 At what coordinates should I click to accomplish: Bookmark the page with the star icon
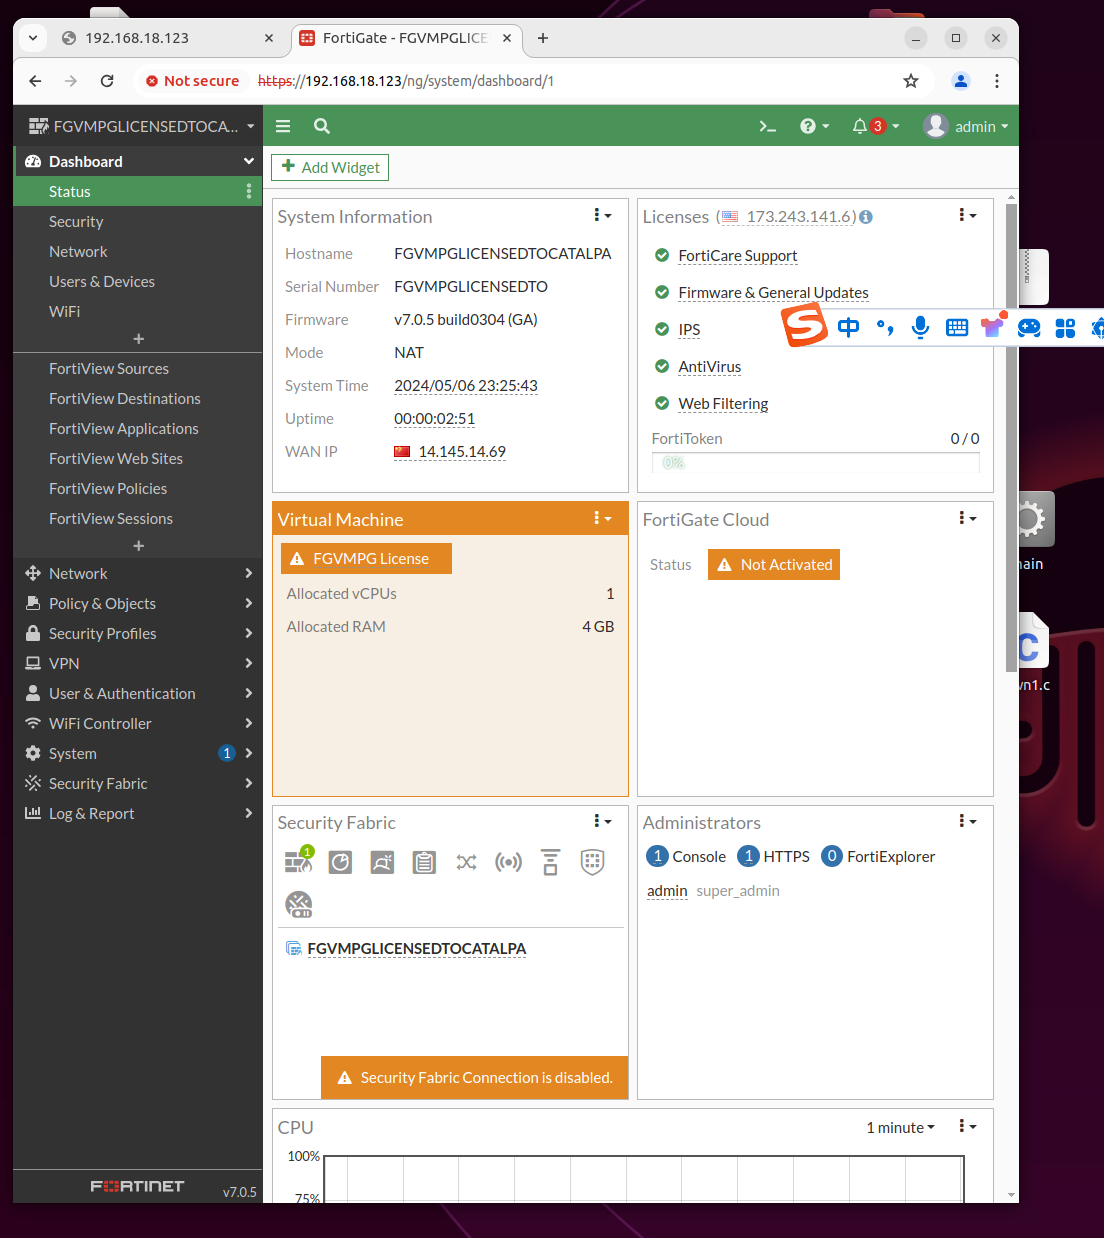pos(910,81)
